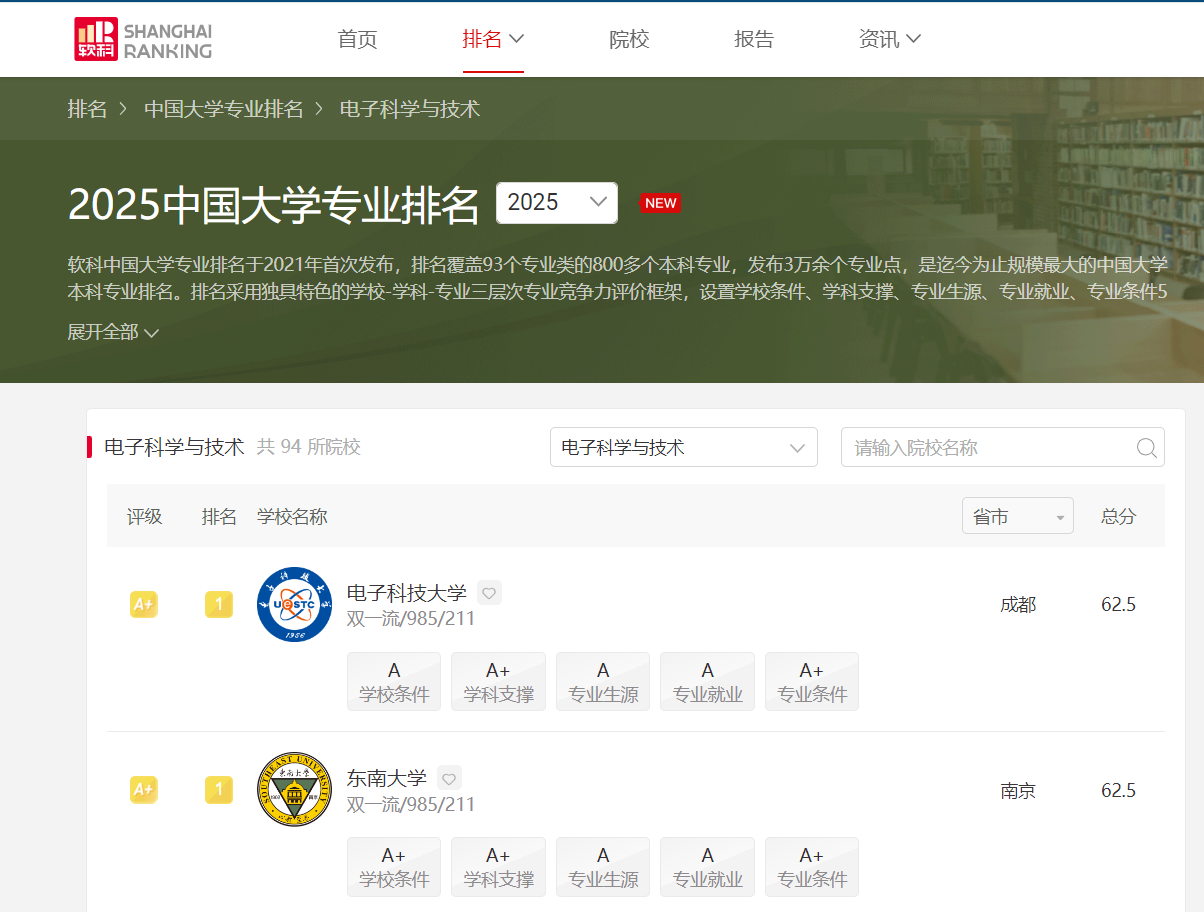Click the 学校名称 column header
This screenshot has height=912, width=1204.
[x=292, y=516]
